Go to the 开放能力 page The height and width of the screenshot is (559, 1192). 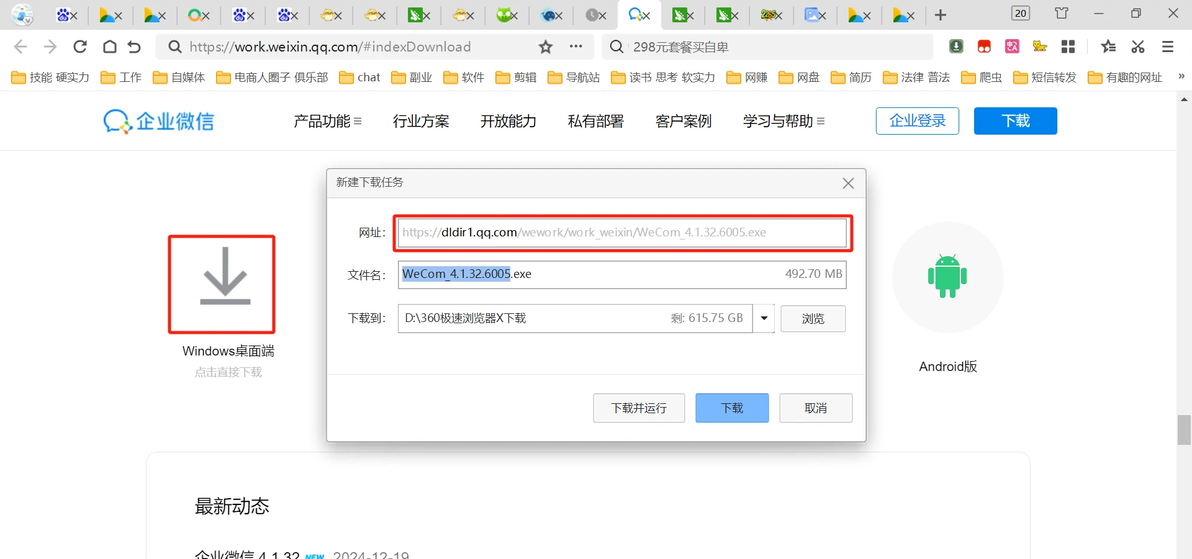click(x=509, y=121)
